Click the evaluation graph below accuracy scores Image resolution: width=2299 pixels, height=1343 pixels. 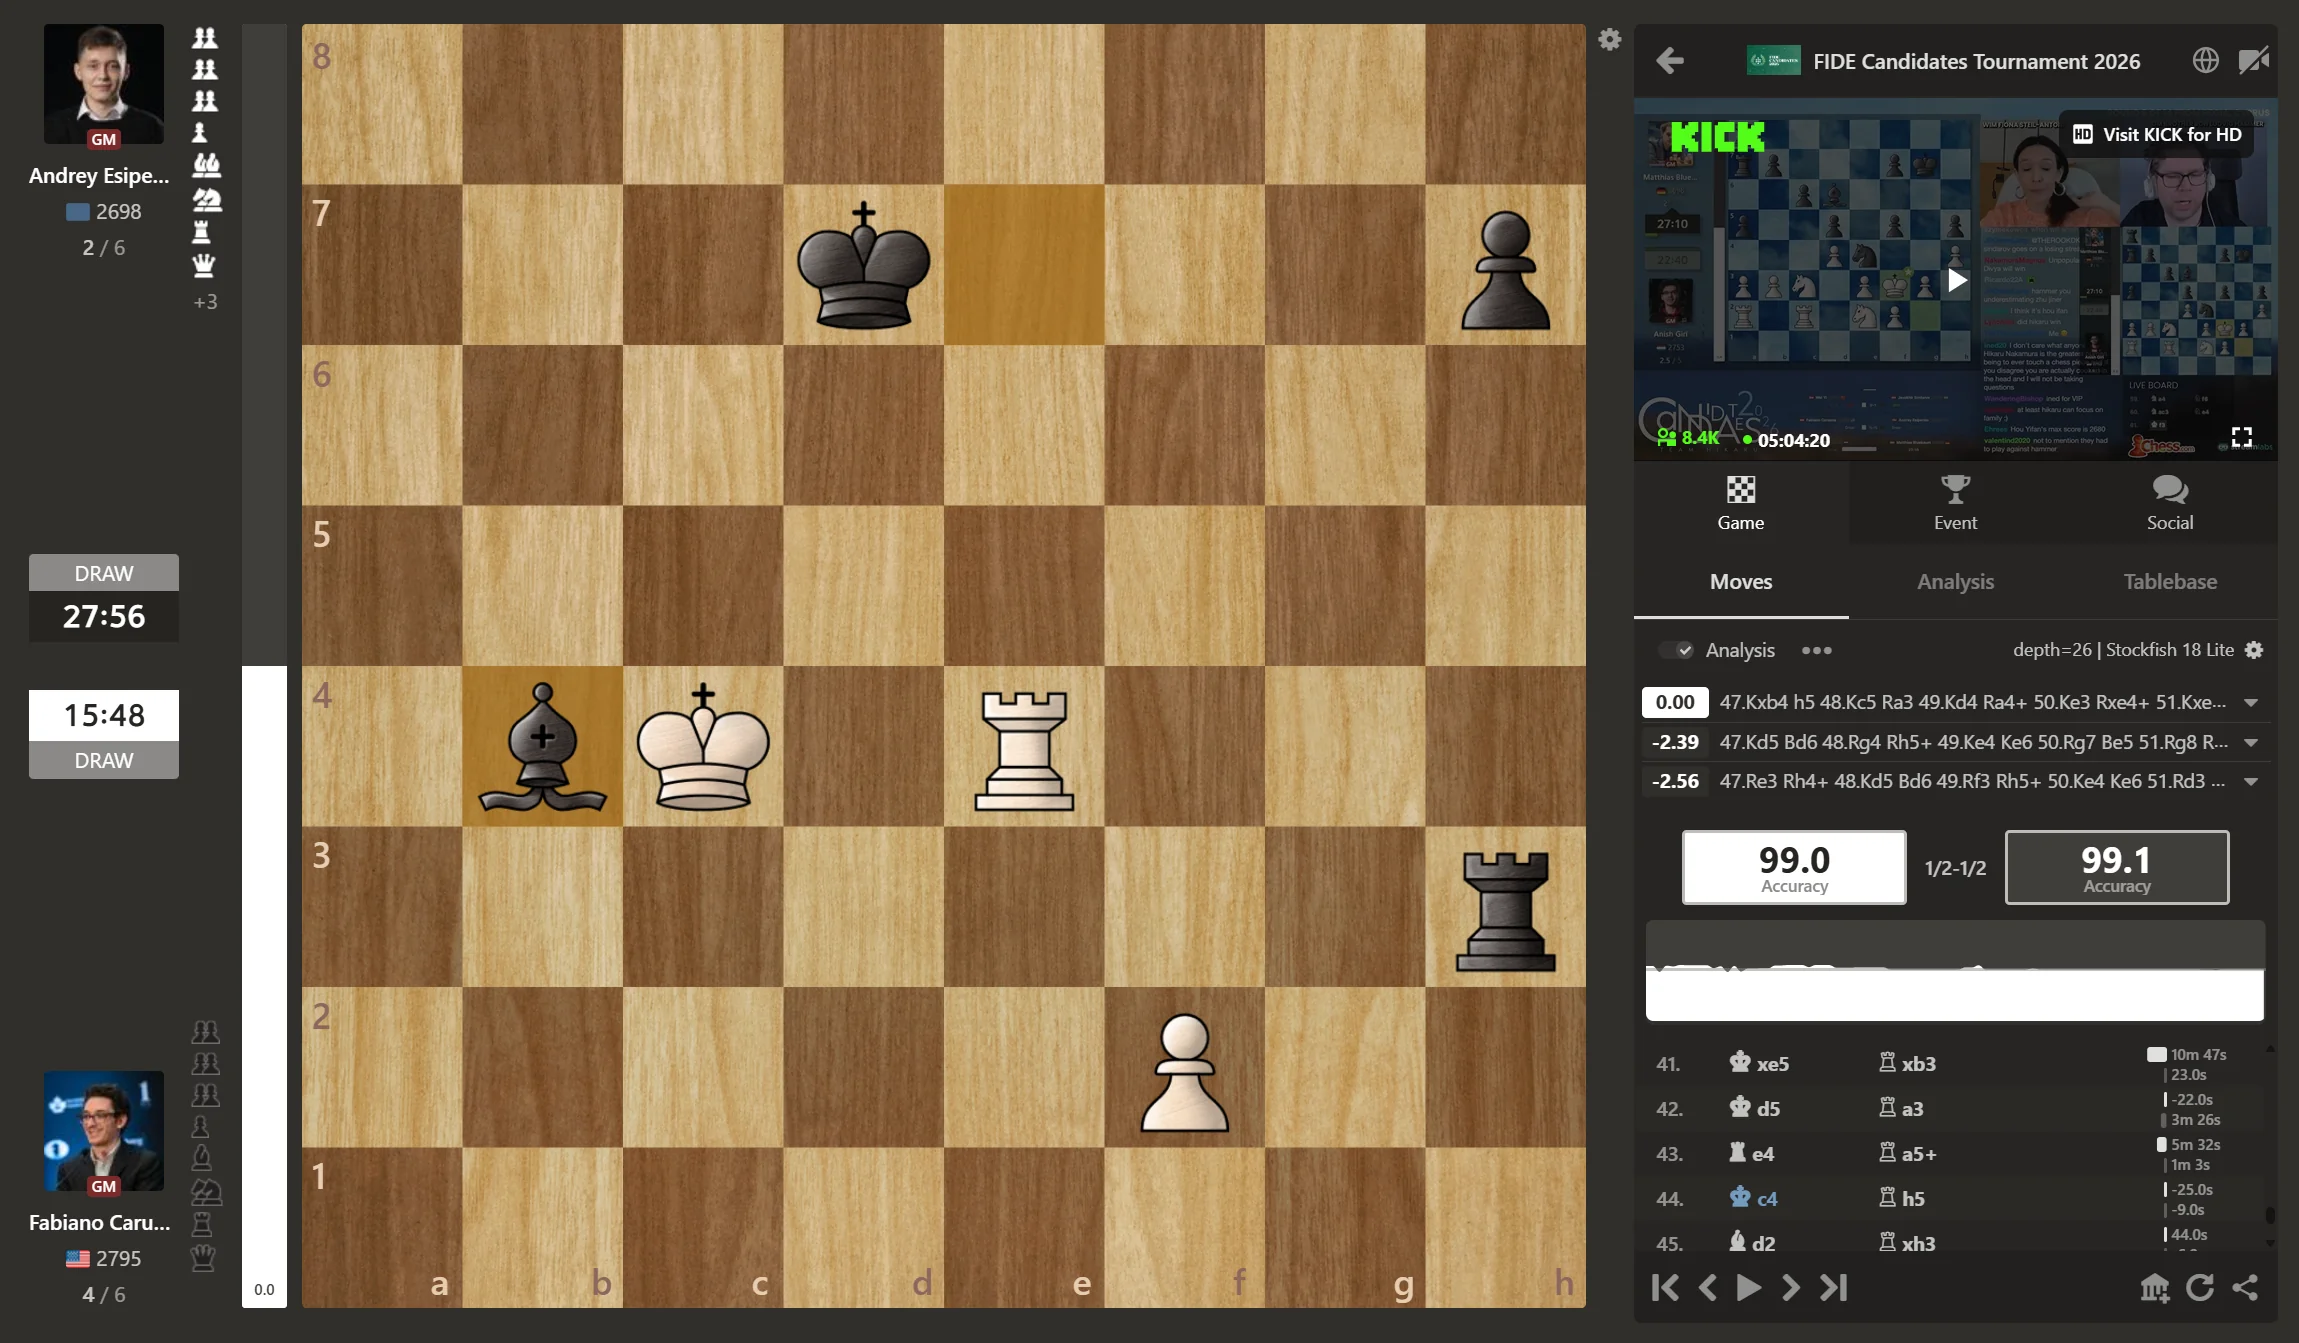pos(1954,970)
